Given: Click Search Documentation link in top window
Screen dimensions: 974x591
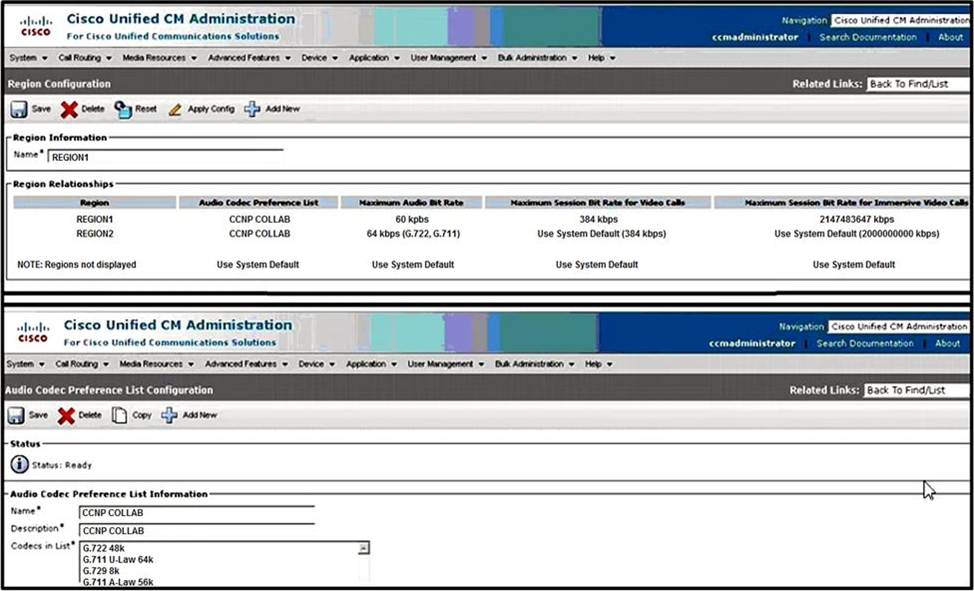Looking at the screenshot, I should pyautogui.click(x=868, y=37).
